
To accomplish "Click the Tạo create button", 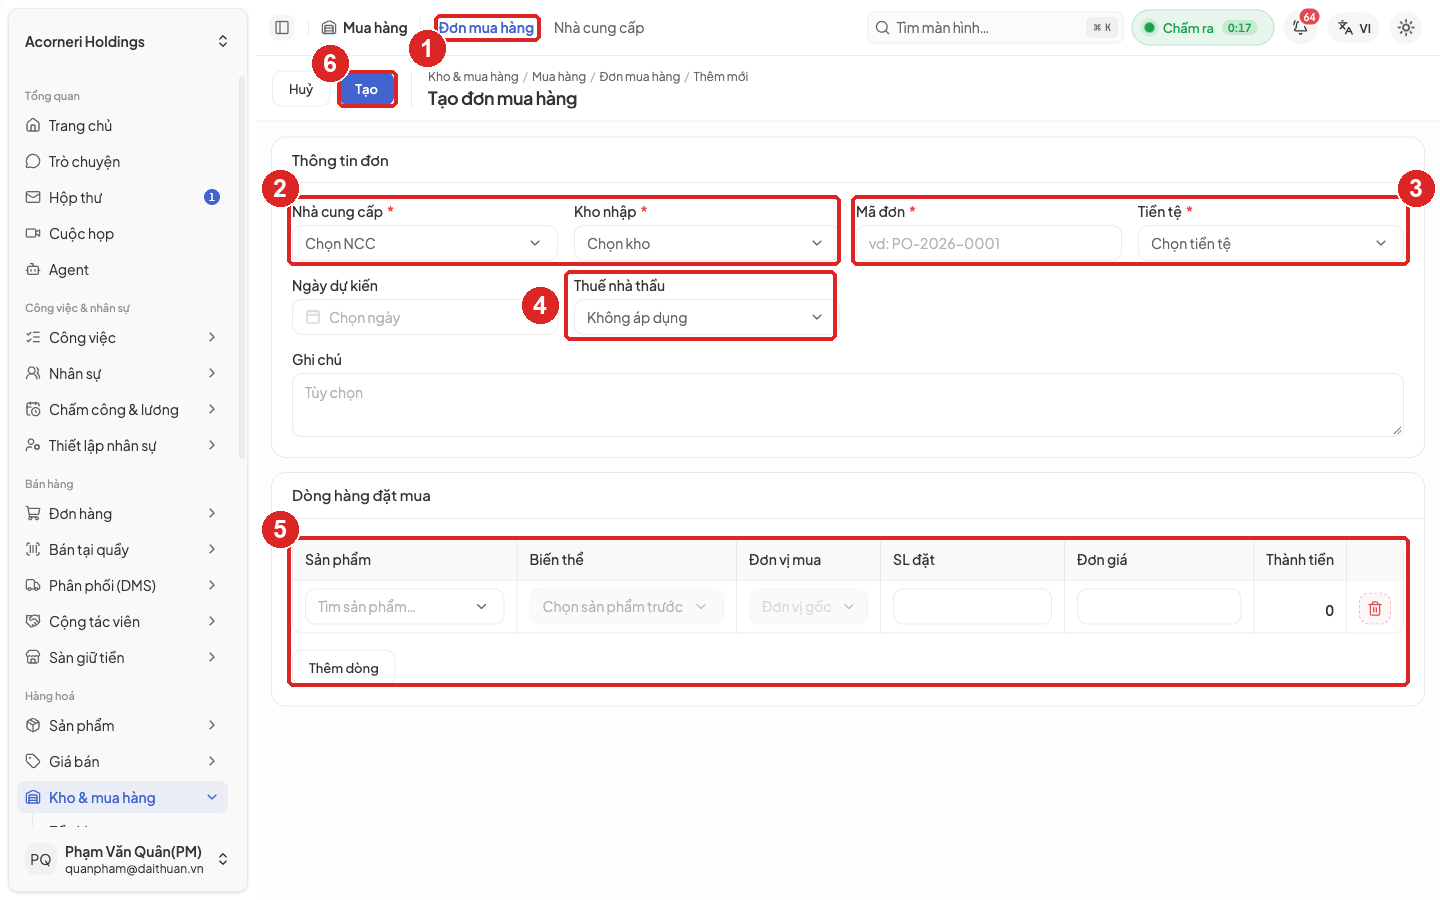I will click(367, 89).
